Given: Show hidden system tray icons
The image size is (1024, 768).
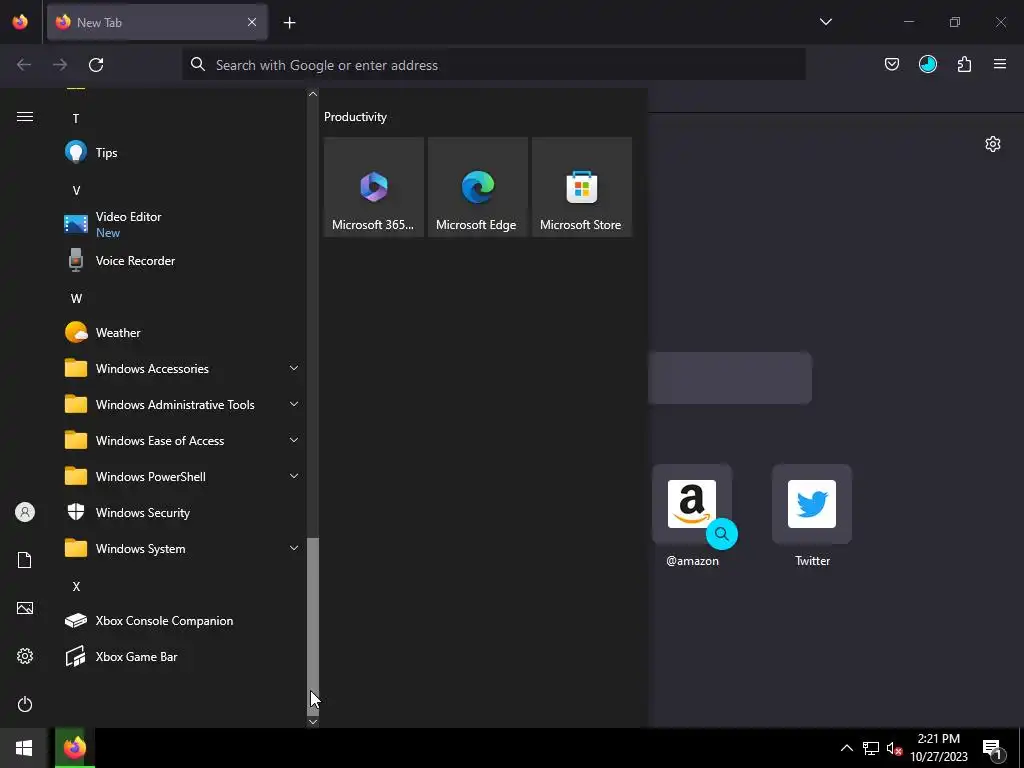Looking at the screenshot, I should click(x=846, y=748).
